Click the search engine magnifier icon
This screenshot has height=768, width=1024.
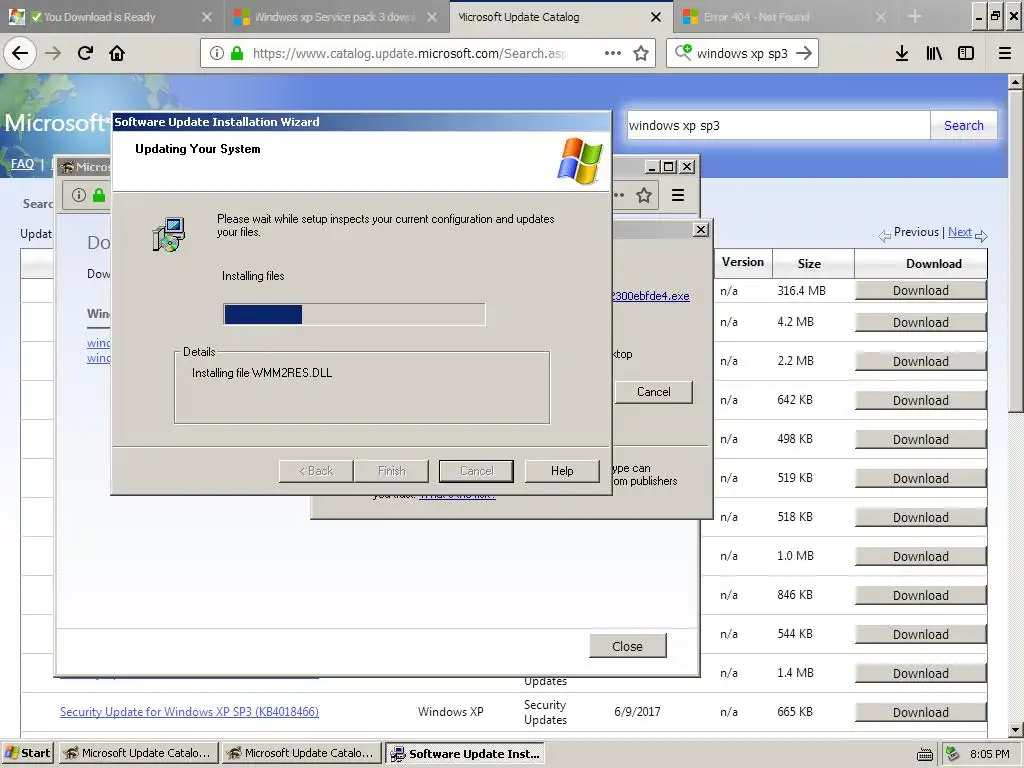pyautogui.click(x=683, y=52)
